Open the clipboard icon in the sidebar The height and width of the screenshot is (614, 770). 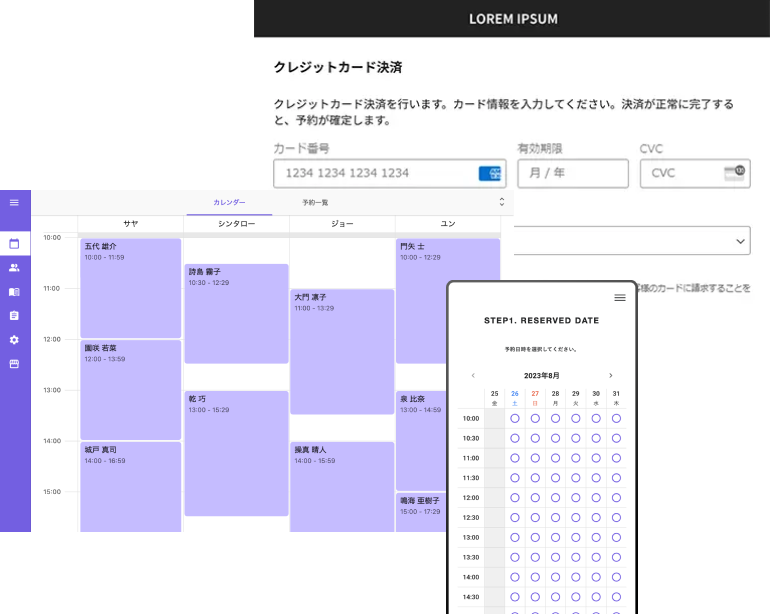point(14,316)
